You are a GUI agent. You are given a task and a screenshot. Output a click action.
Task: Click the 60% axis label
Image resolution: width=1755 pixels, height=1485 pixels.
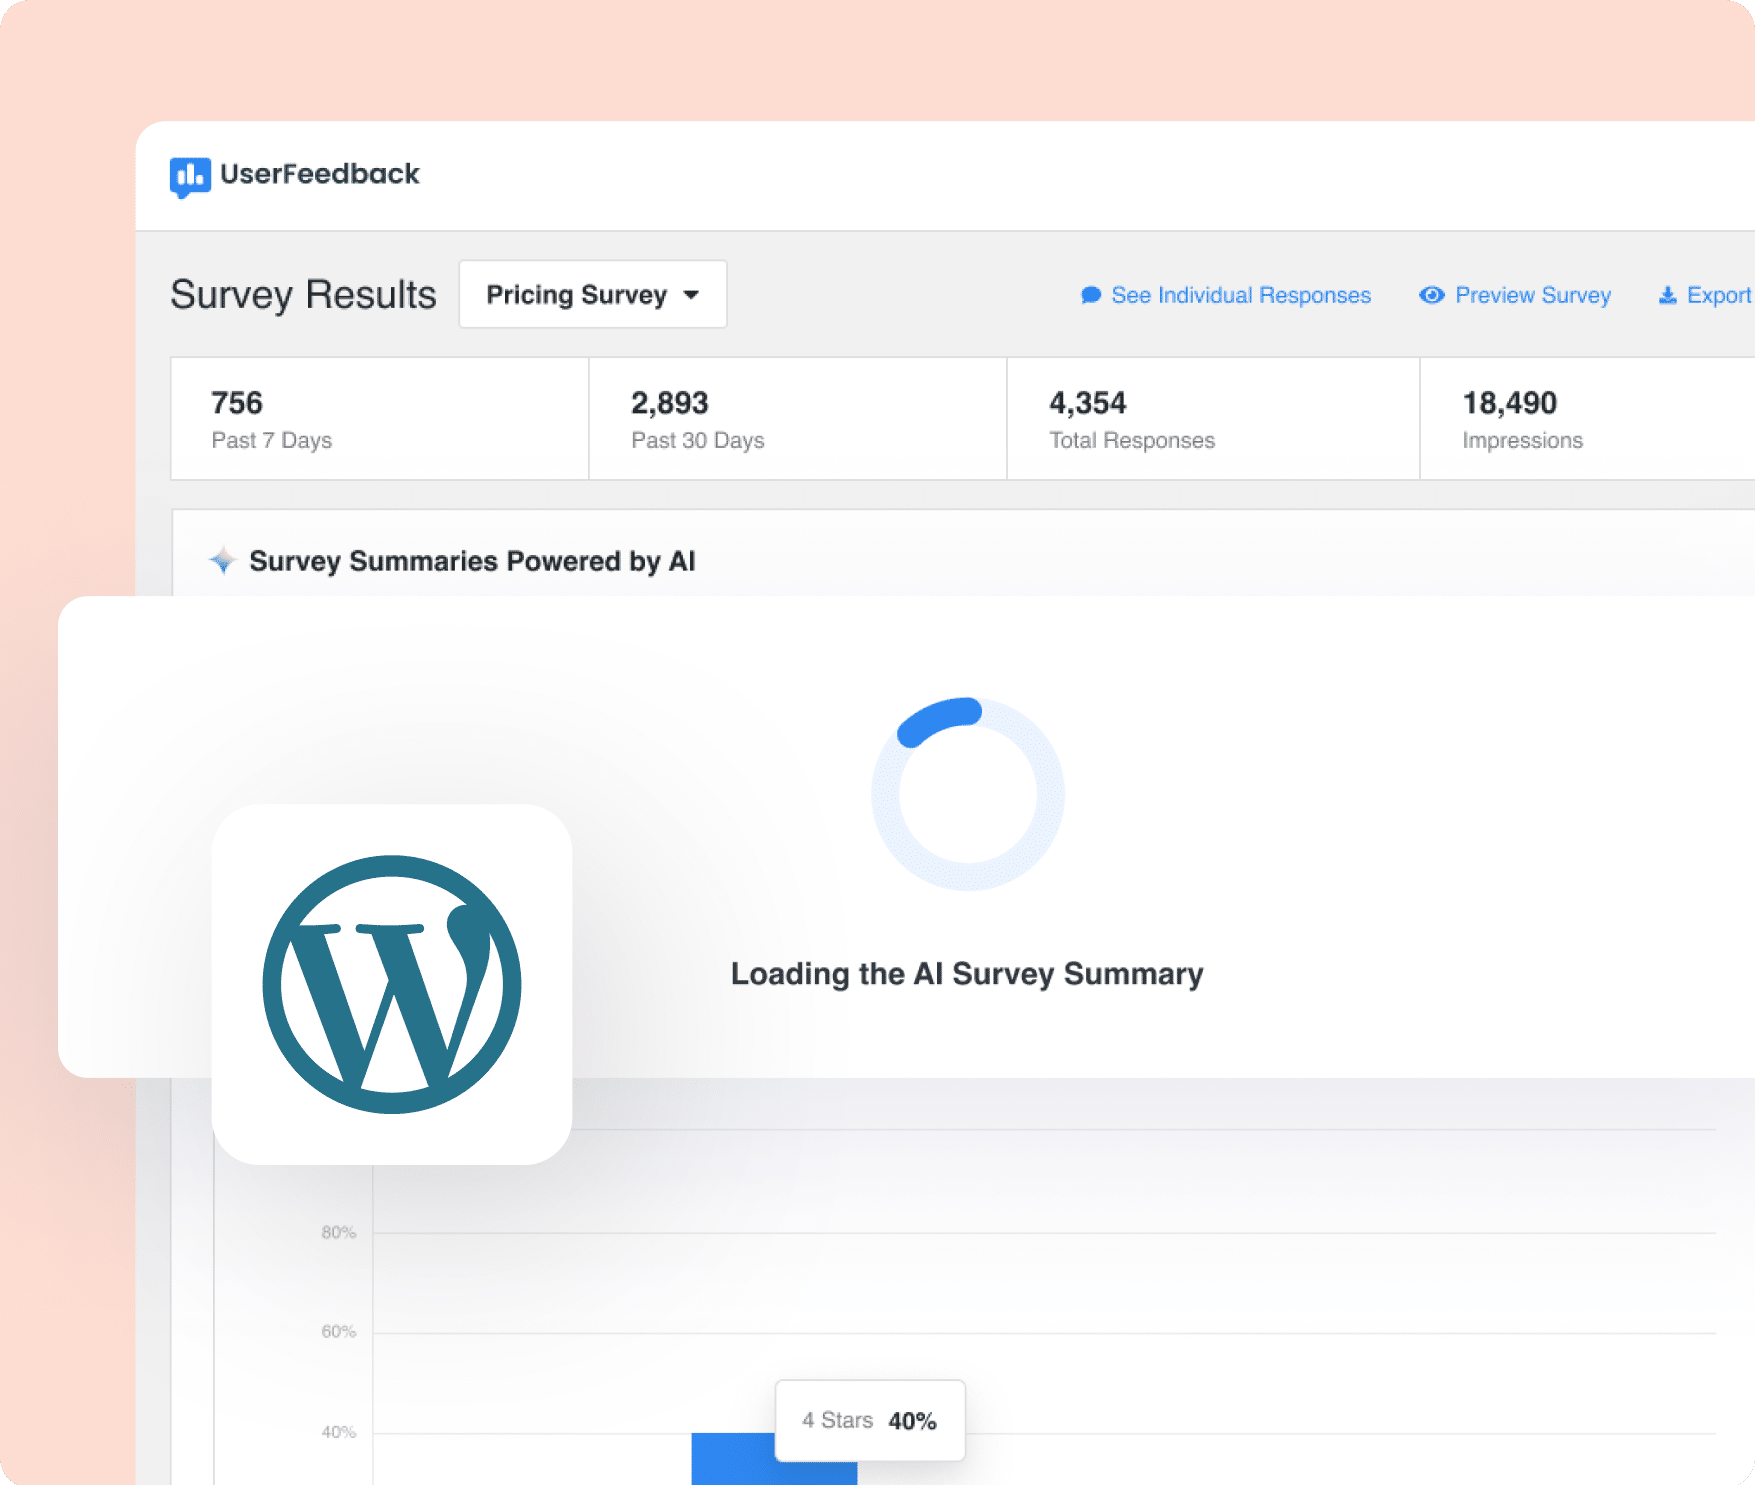(338, 1332)
